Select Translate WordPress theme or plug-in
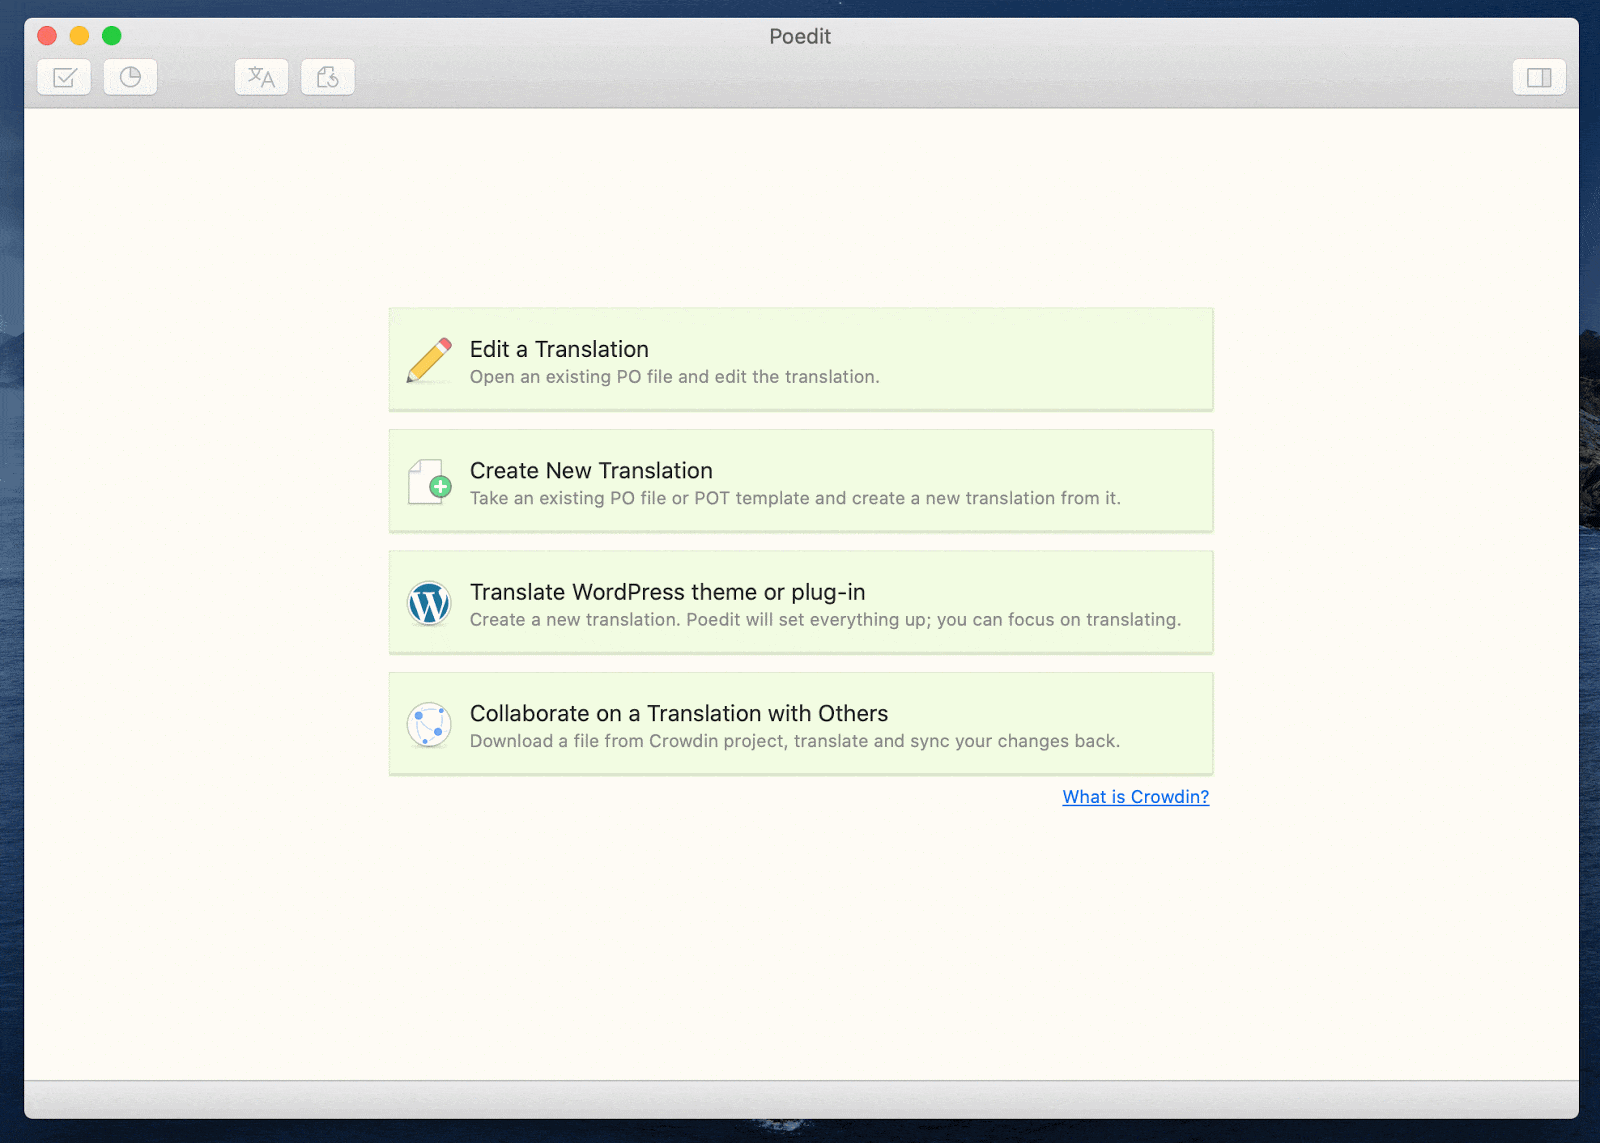Image resolution: width=1600 pixels, height=1143 pixels. [x=801, y=603]
